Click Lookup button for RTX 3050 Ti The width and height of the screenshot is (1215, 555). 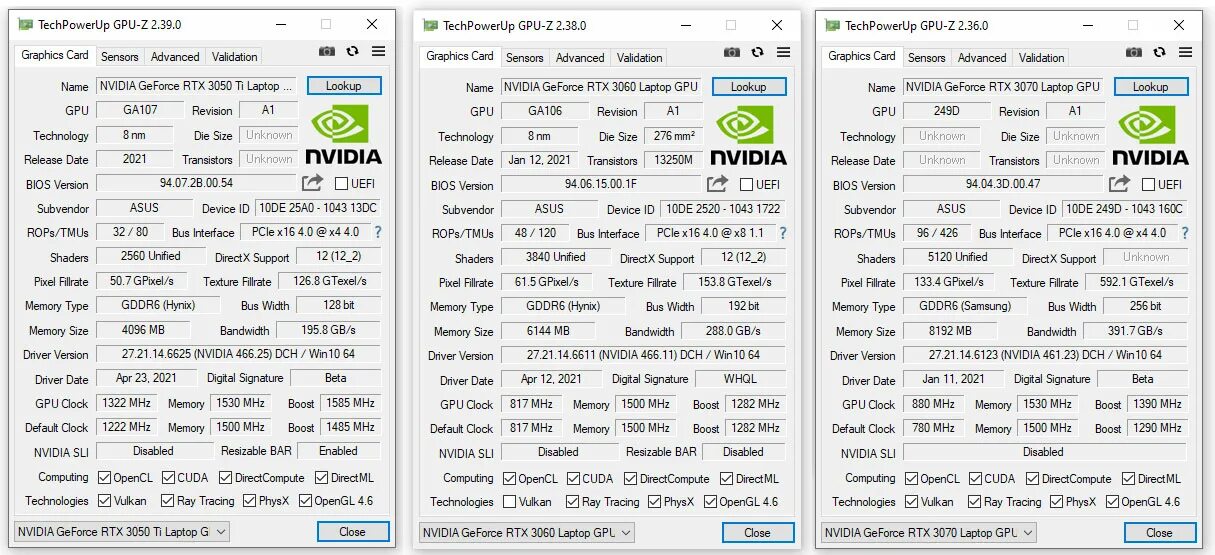[344, 86]
